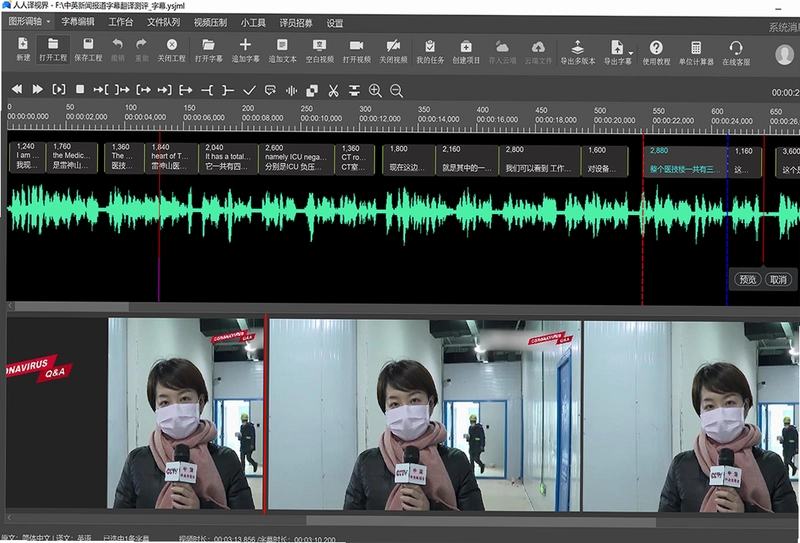Open a video with 打开视频
800x543 pixels.
(x=357, y=51)
